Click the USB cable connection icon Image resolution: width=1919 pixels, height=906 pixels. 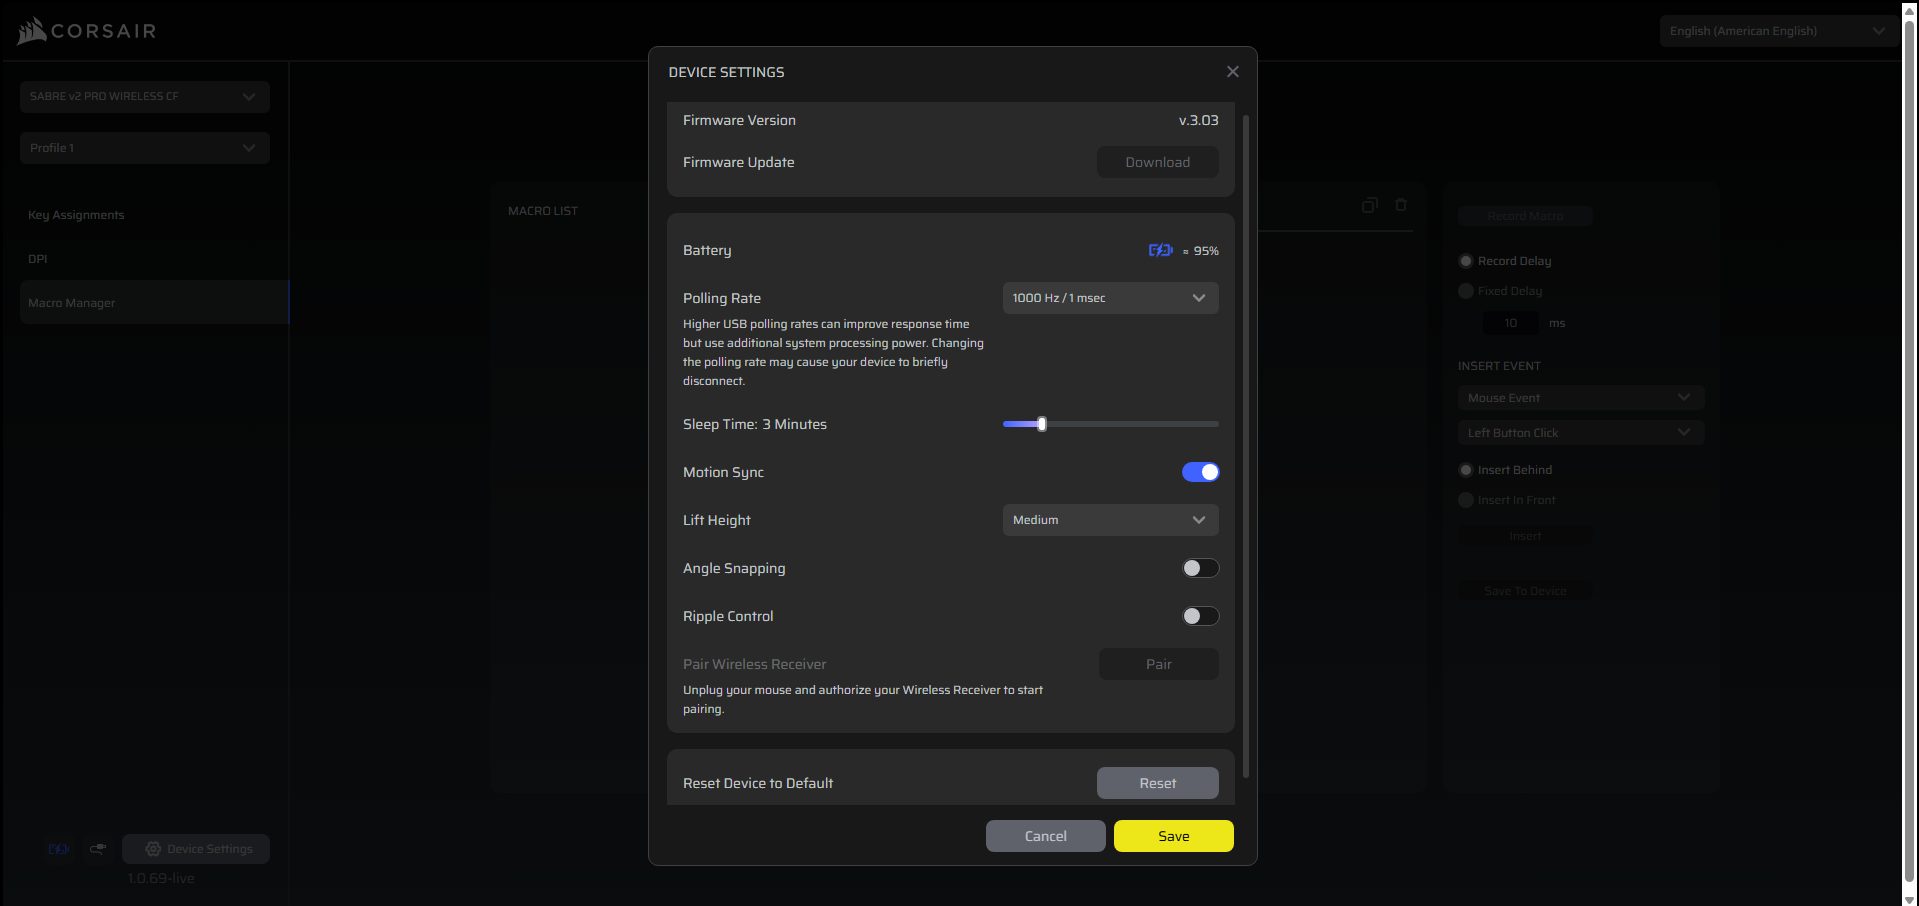tap(98, 849)
